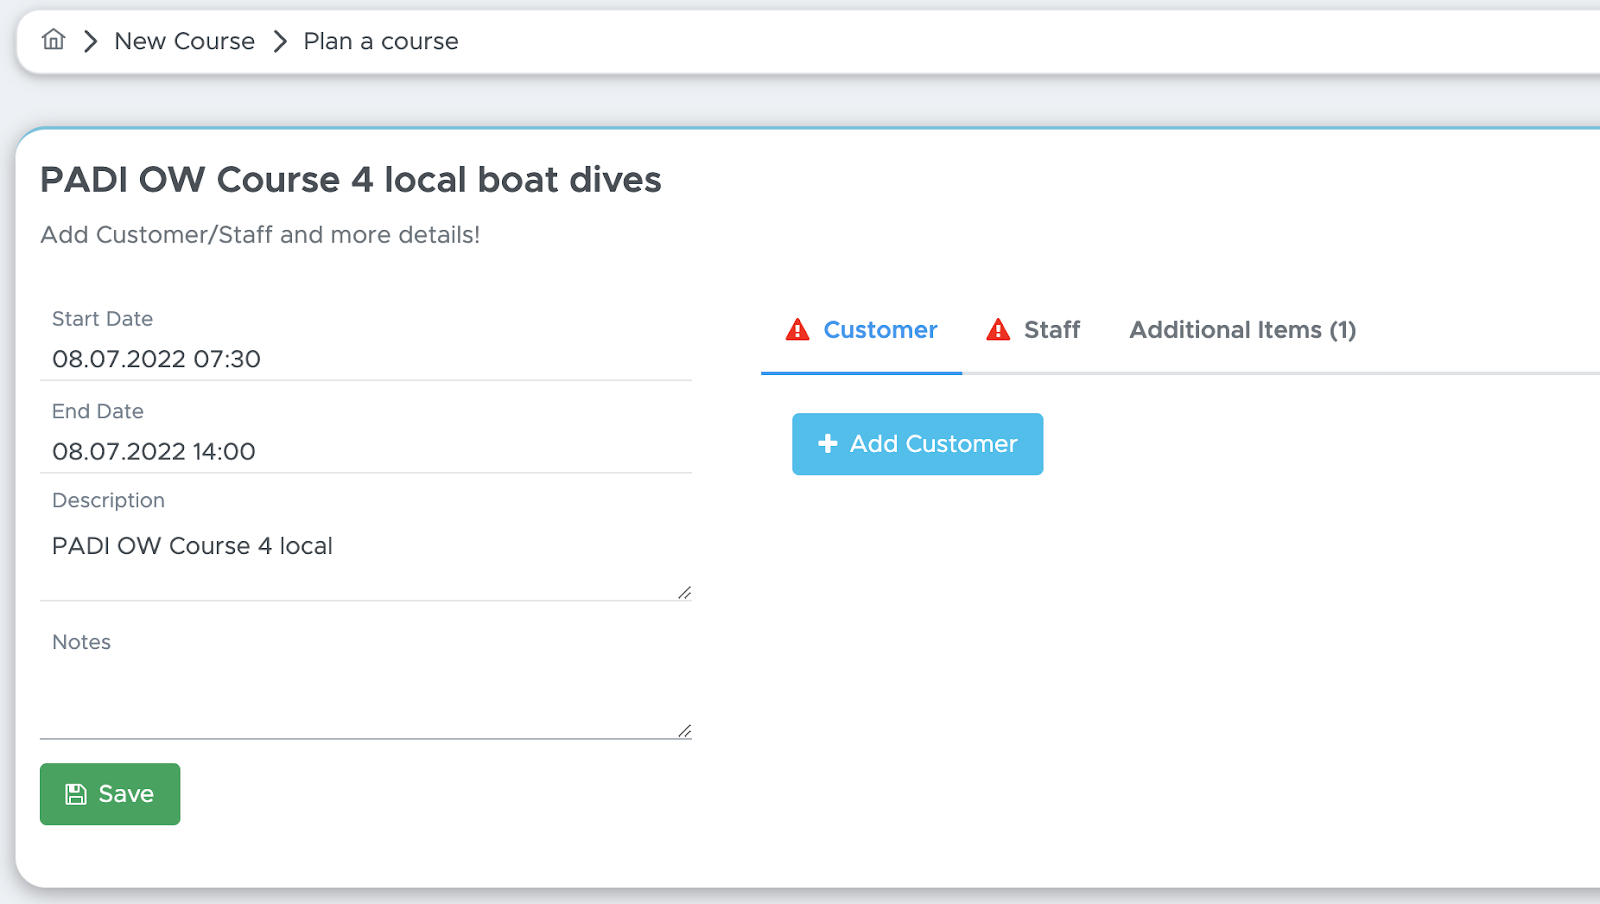Edit the End Date field
The height and width of the screenshot is (904, 1600).
(x=366, y=451)
